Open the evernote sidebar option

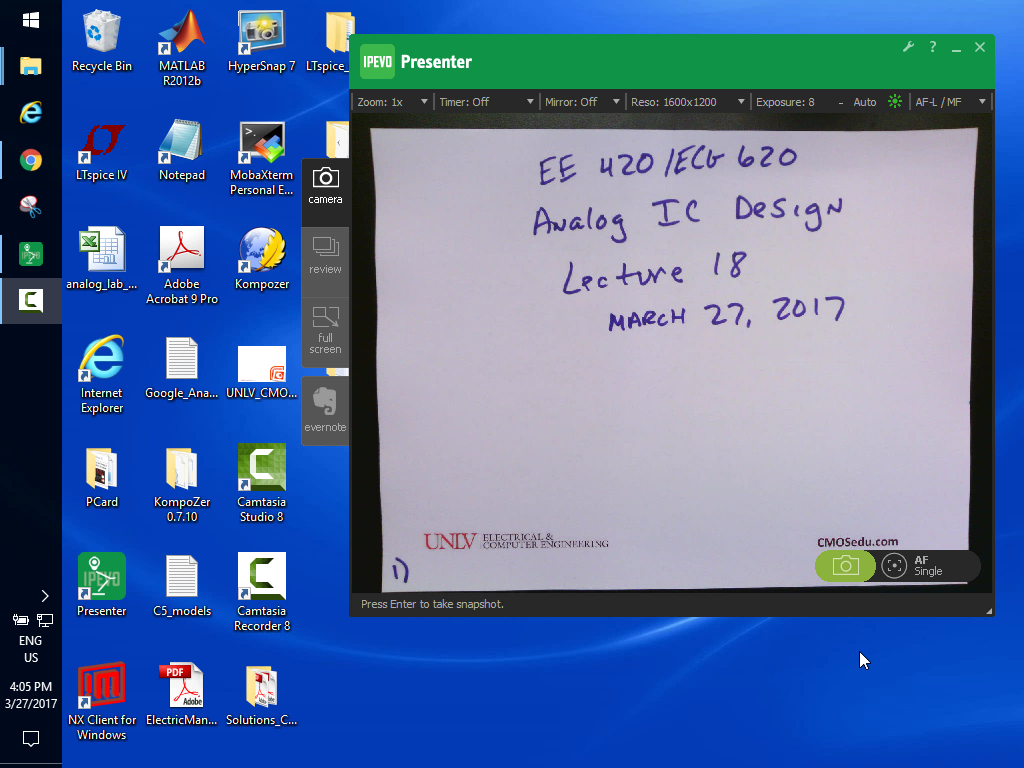pos(325,409)
